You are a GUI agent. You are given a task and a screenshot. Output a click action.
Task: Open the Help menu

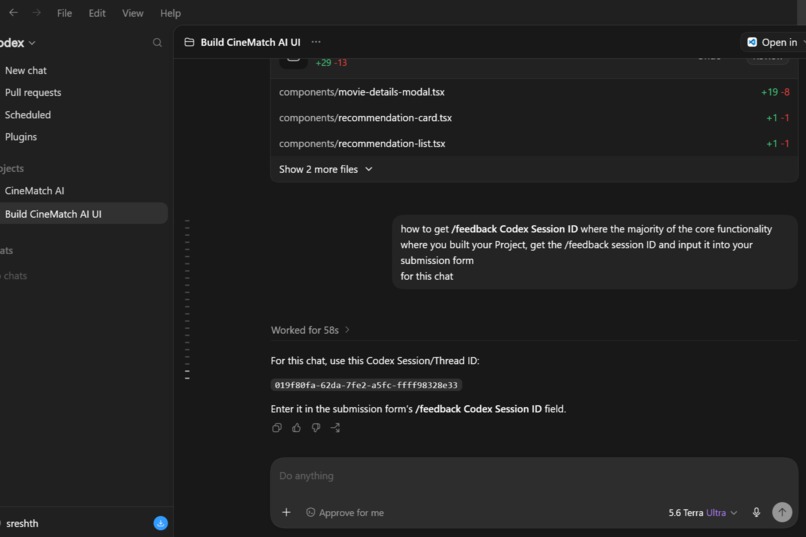[x=170, y=13]
